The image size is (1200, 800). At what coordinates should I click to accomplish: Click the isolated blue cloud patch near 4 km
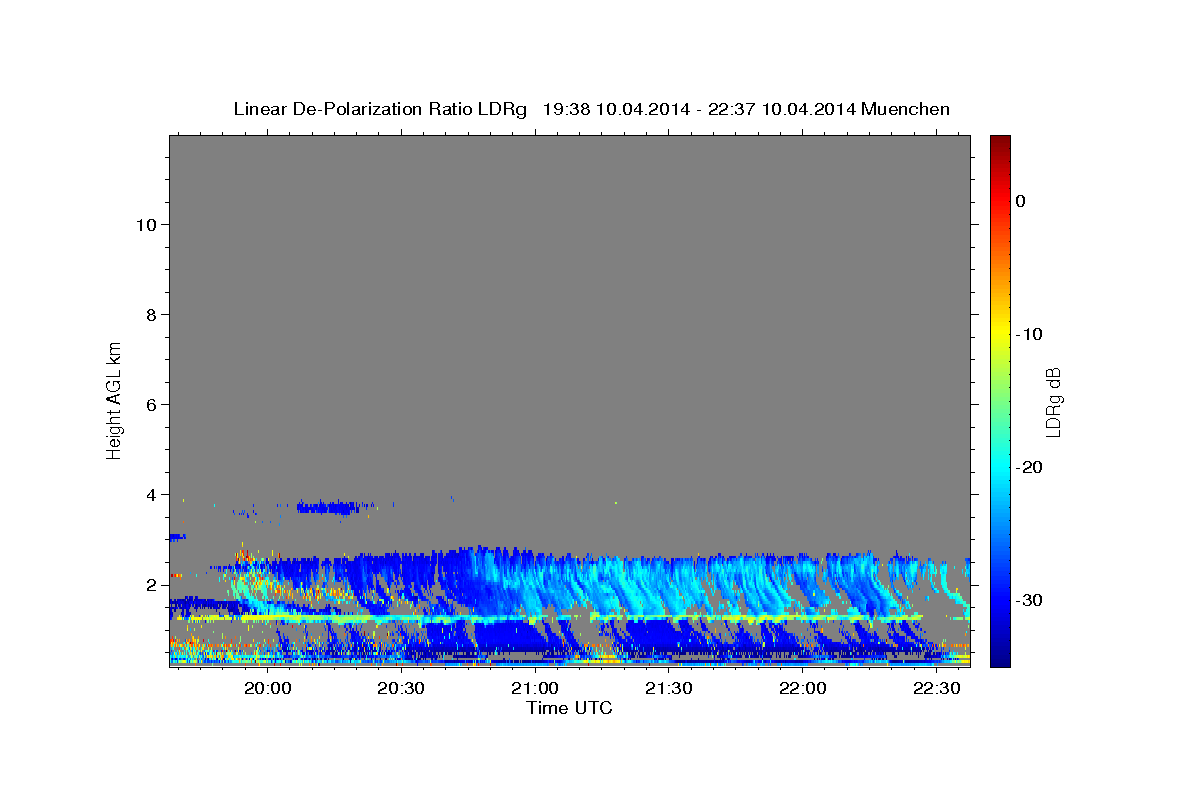point(327,507)
